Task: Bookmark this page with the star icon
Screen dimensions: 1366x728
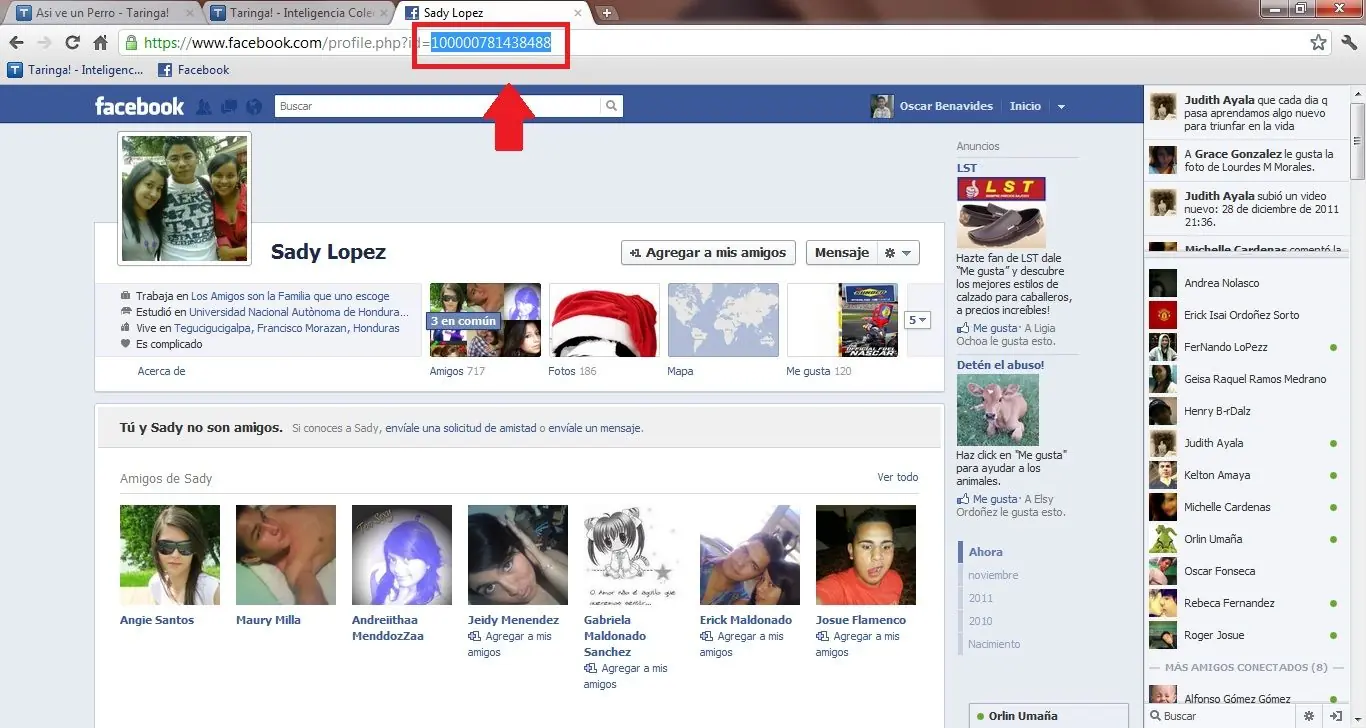Action: [1318, 43]
